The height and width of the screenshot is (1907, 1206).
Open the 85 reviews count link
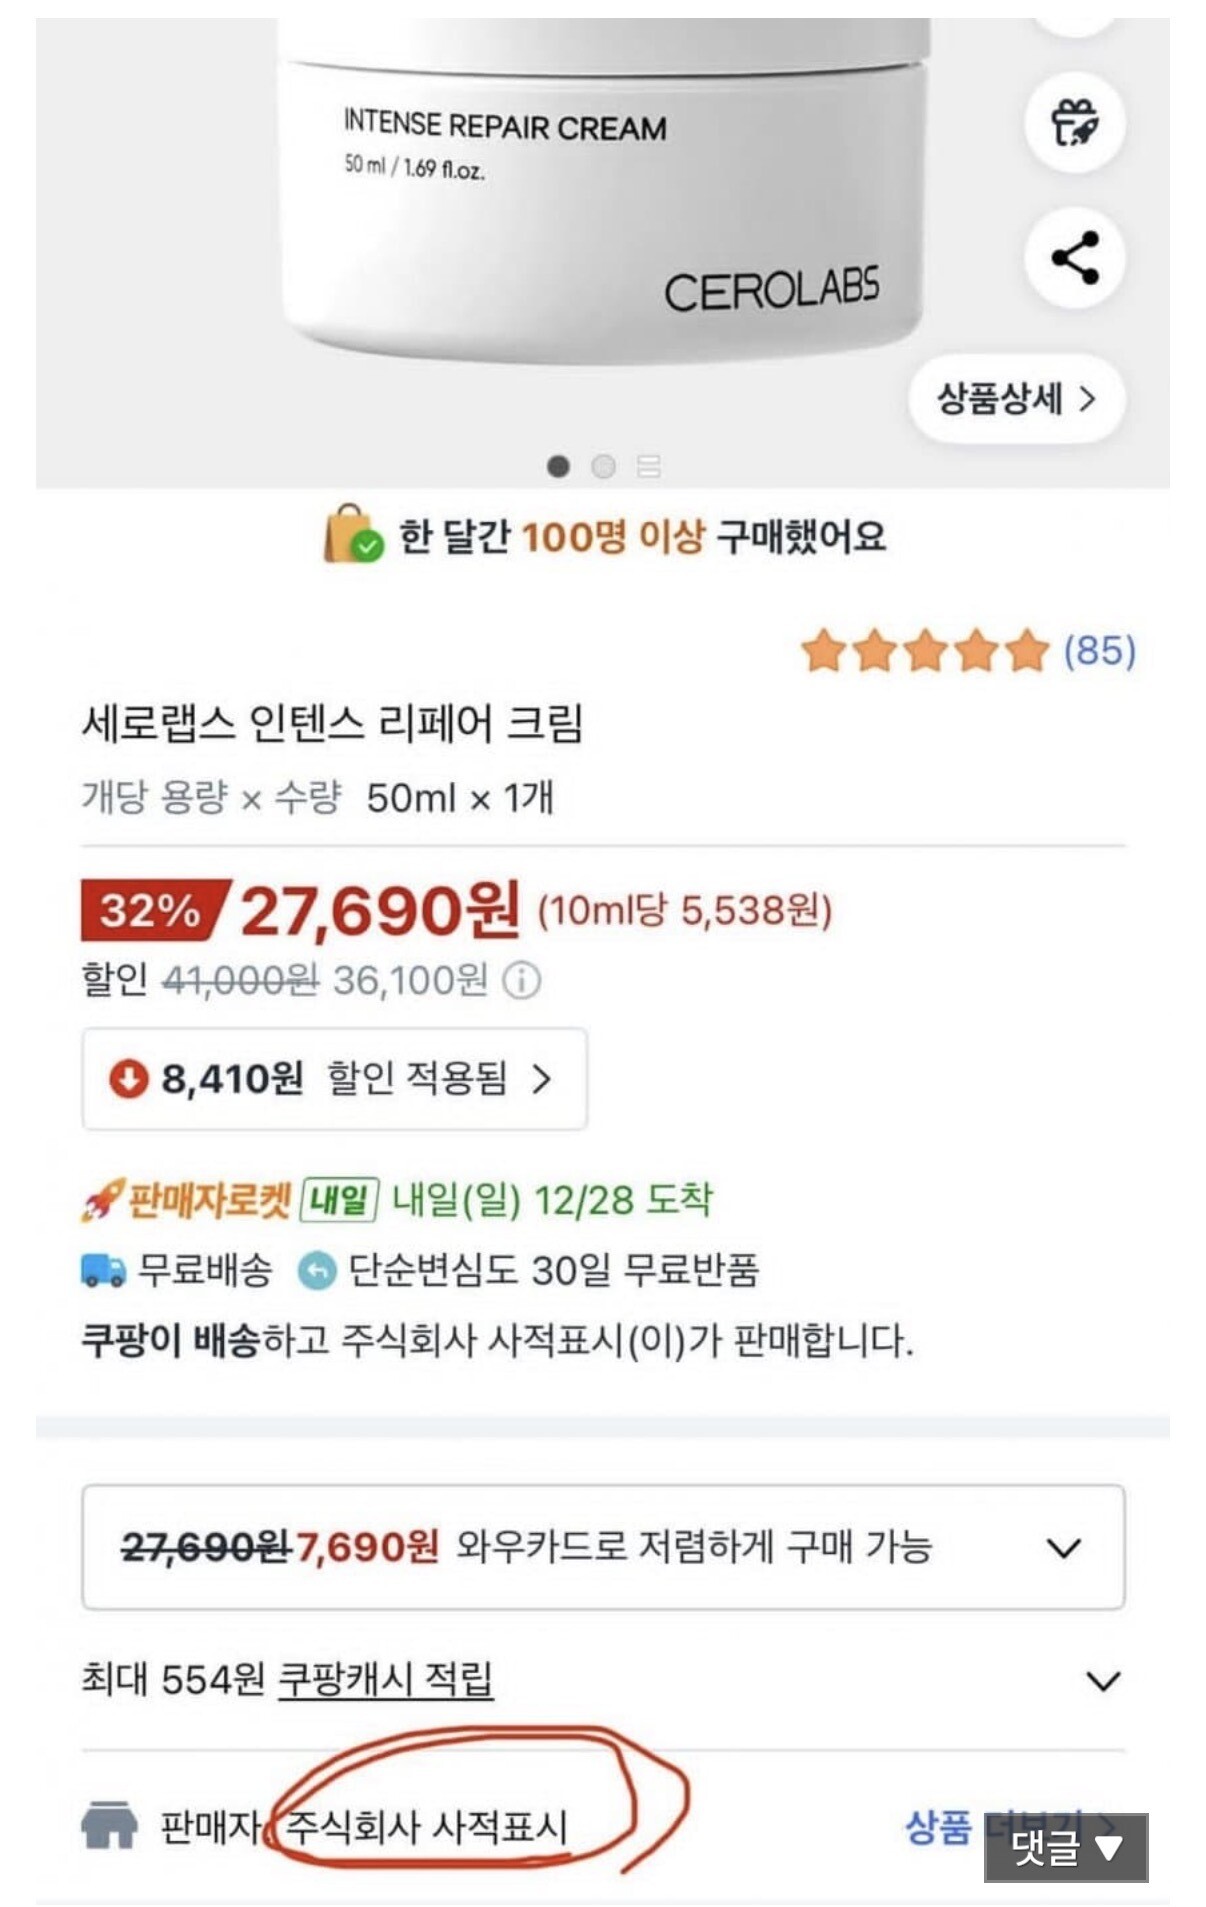pyautogui.click(x=1099, y=651)
